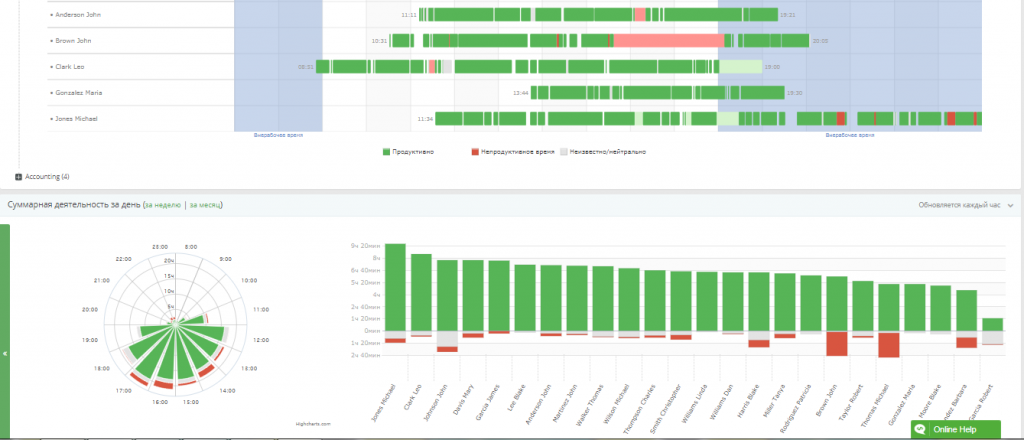Open the 'Обновляется каждый час' dropdown chevron

click(x=1010, y=205)
